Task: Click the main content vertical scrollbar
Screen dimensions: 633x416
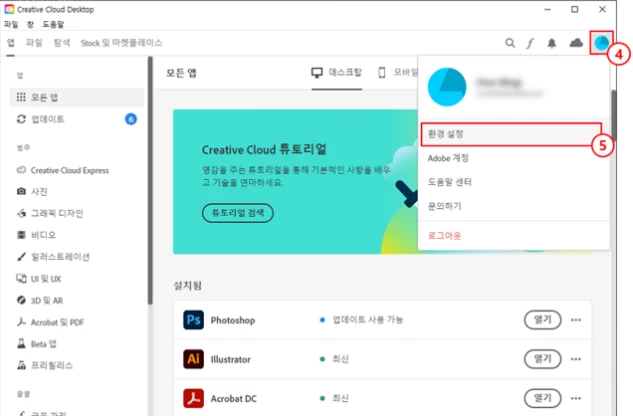Action: pyautogui.click(x=614, y=115)
